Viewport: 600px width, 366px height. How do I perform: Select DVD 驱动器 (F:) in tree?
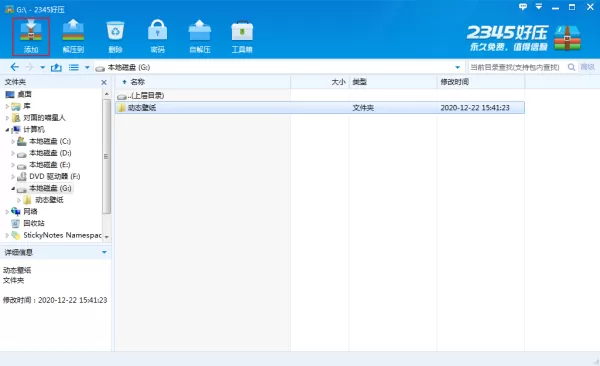pyautogui.click(x=55, y=176)
